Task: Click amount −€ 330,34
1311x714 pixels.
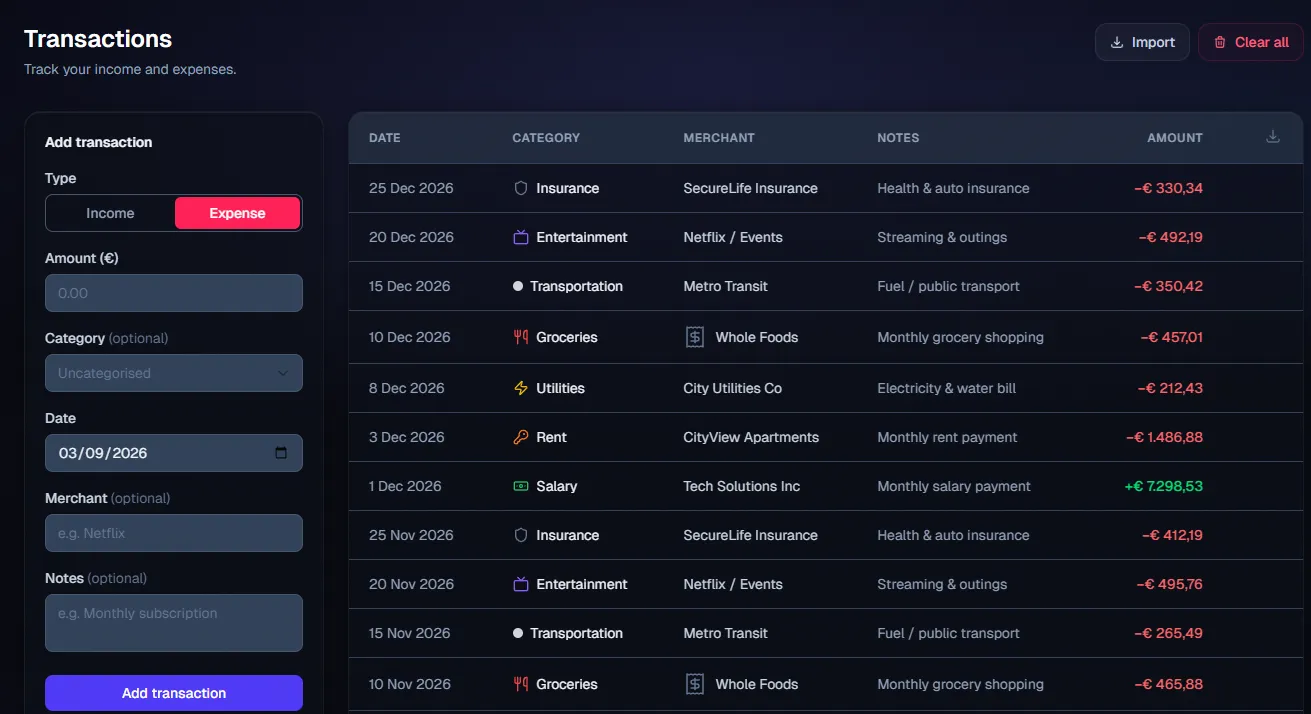Action: point(1168,188)
